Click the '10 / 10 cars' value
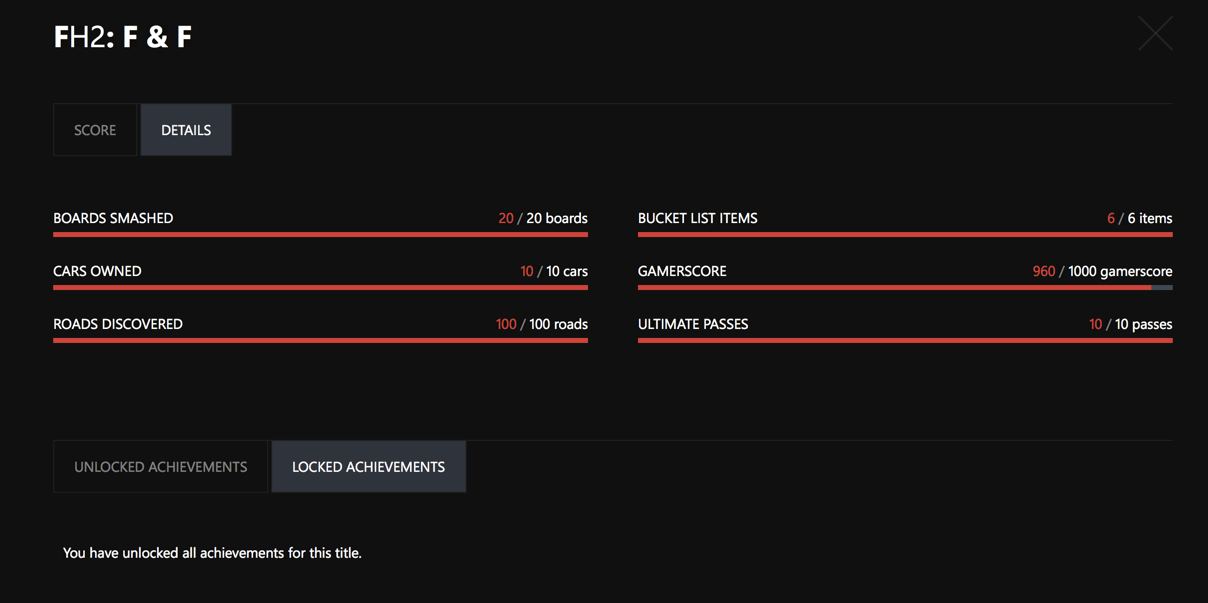The height and width of the screenshot is (603, 1208). [554, 271]
